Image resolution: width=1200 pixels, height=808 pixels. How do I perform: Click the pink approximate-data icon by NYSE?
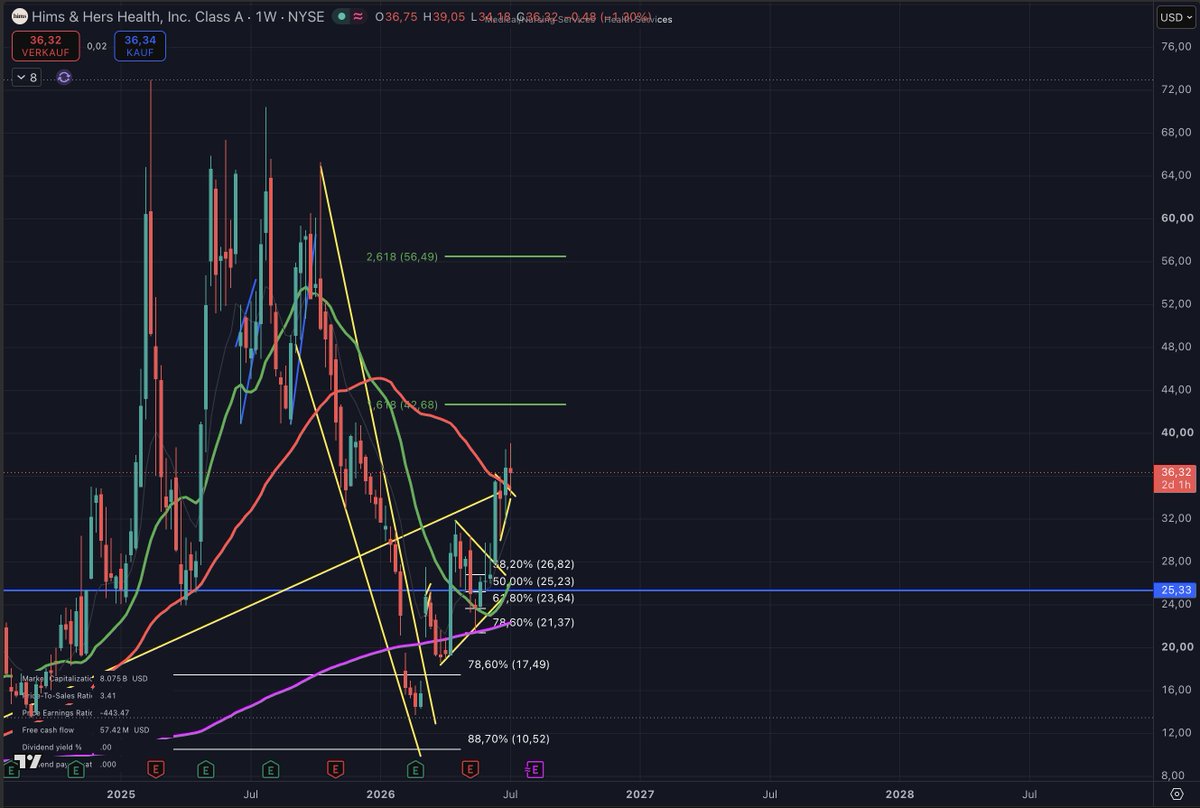point(359,17)
